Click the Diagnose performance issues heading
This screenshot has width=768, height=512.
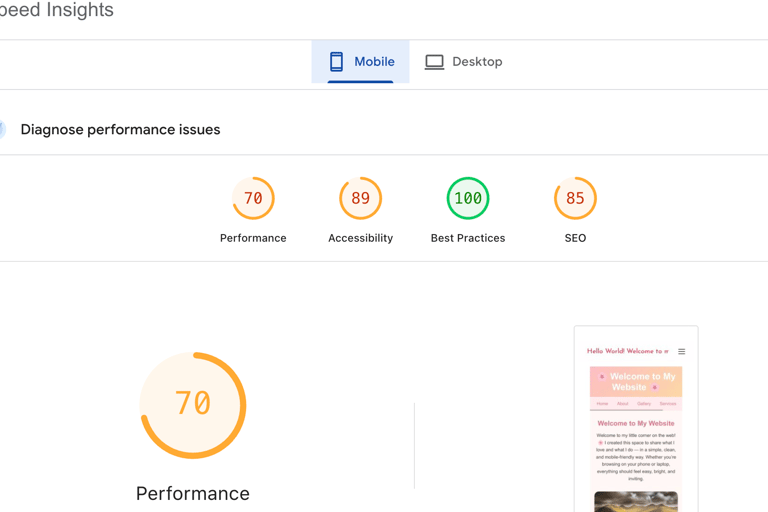(x=120, y=130)
